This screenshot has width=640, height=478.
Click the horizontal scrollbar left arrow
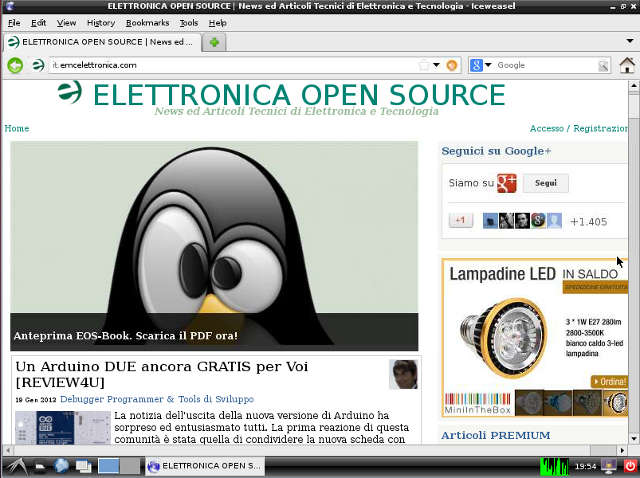tap(8, 451)
